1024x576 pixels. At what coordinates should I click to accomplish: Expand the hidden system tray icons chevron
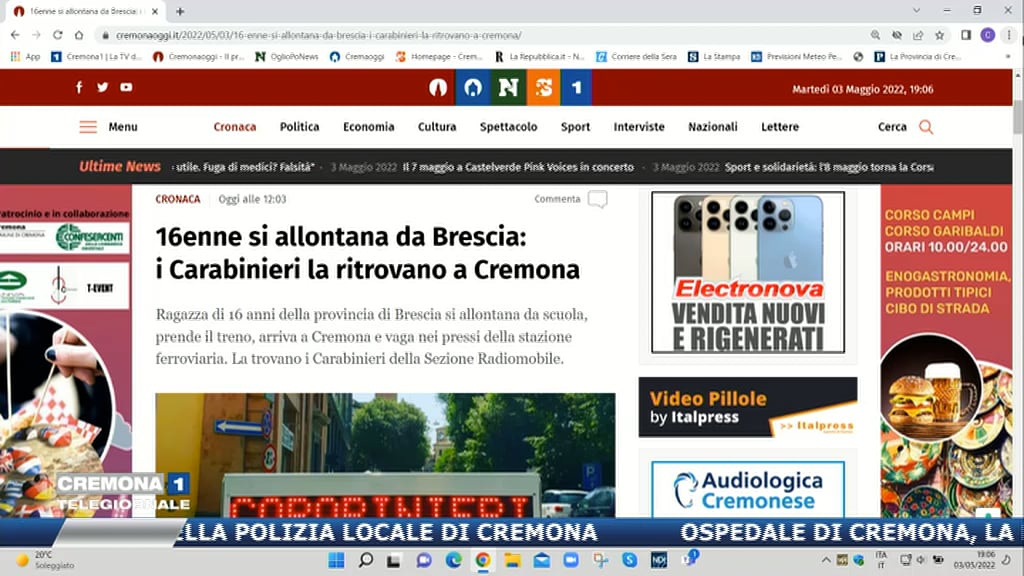click(x=826, y=560)
